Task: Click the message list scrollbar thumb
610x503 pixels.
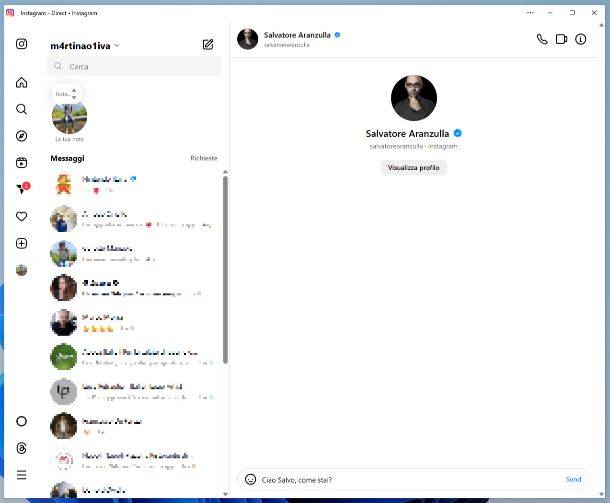Action: tap(225, 270)
